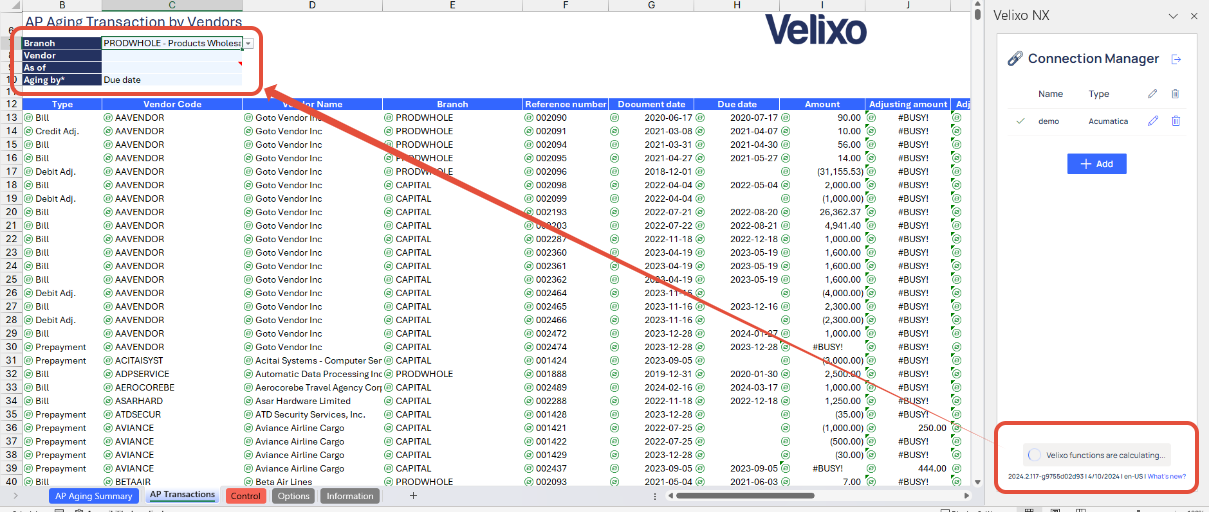Click the As of parameter cell
This screenshot has width=1209, height=512.
(x=172, y=67)
